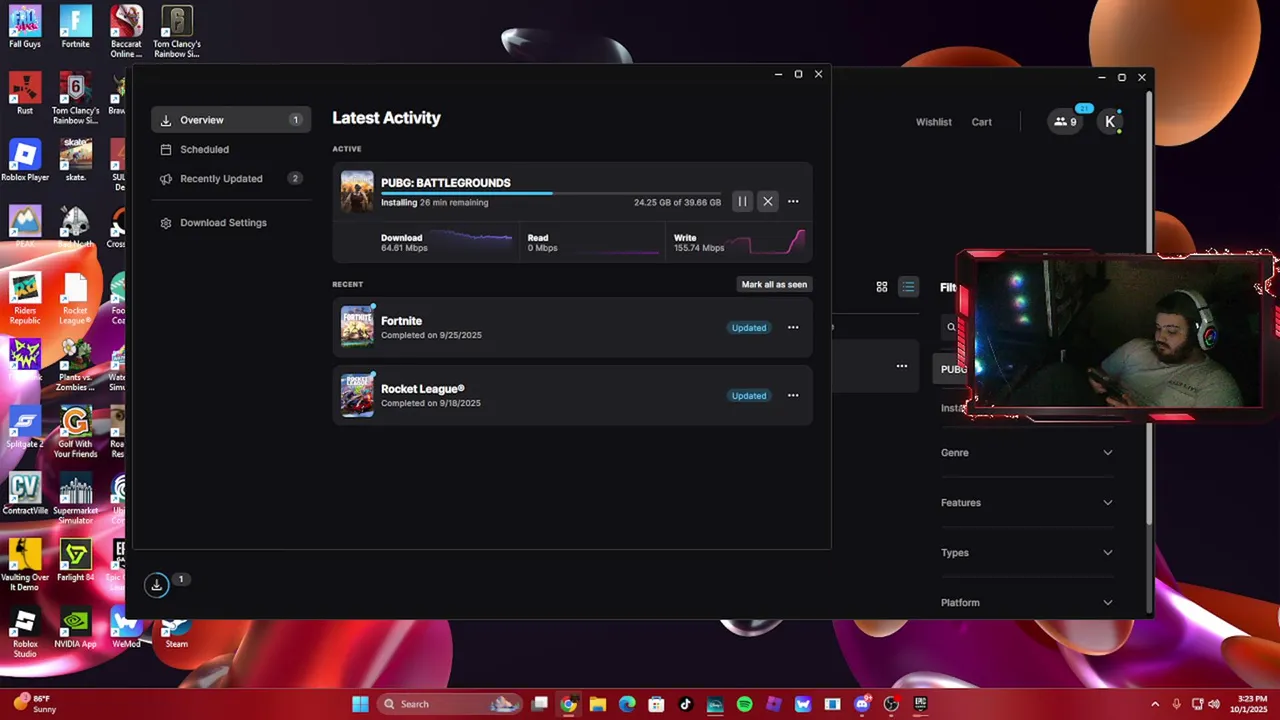1280x720 pixels.
Task: Click the PUBG install progress bar
Action: click(x=551, y=193)
